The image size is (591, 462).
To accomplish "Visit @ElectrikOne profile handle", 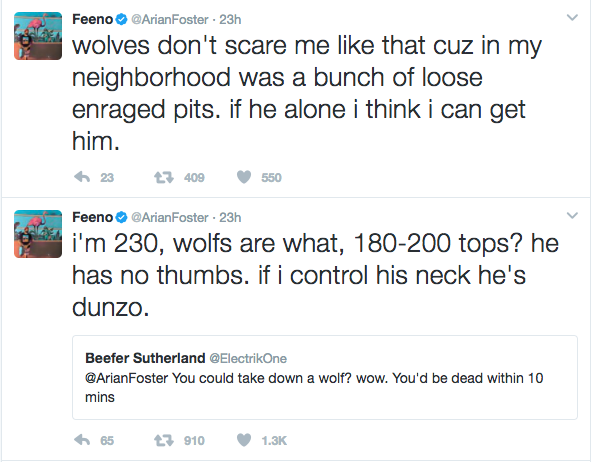I will coord(248,358).
